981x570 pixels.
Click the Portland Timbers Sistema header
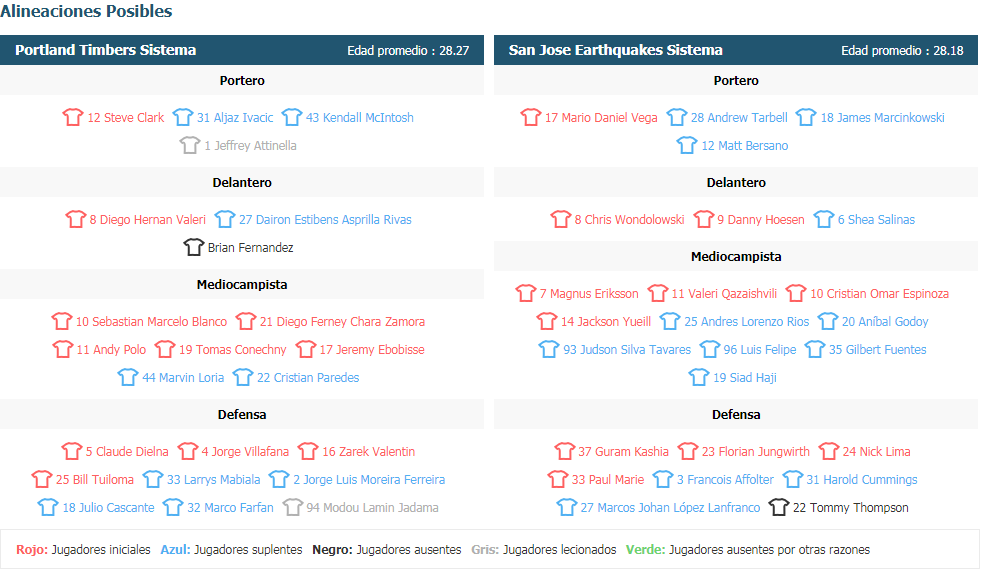105,50
